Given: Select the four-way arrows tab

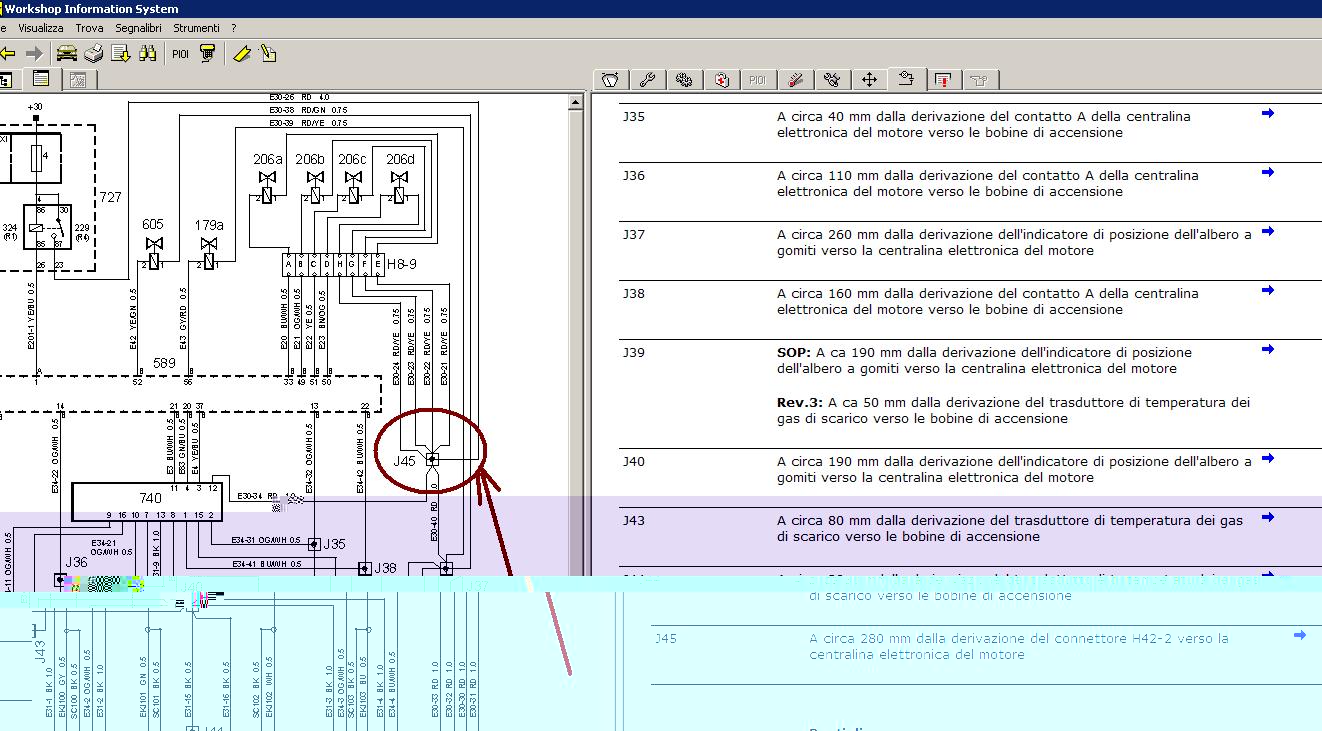Looking at the screenshot, I should (869, 80).
